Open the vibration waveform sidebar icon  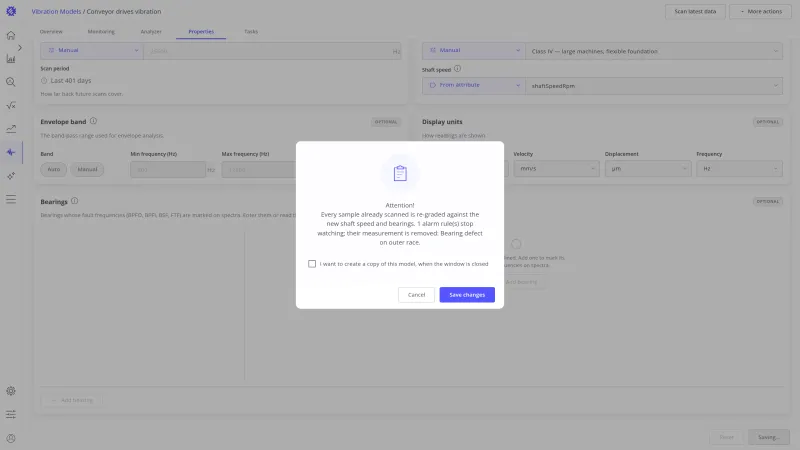coord(11,152)
